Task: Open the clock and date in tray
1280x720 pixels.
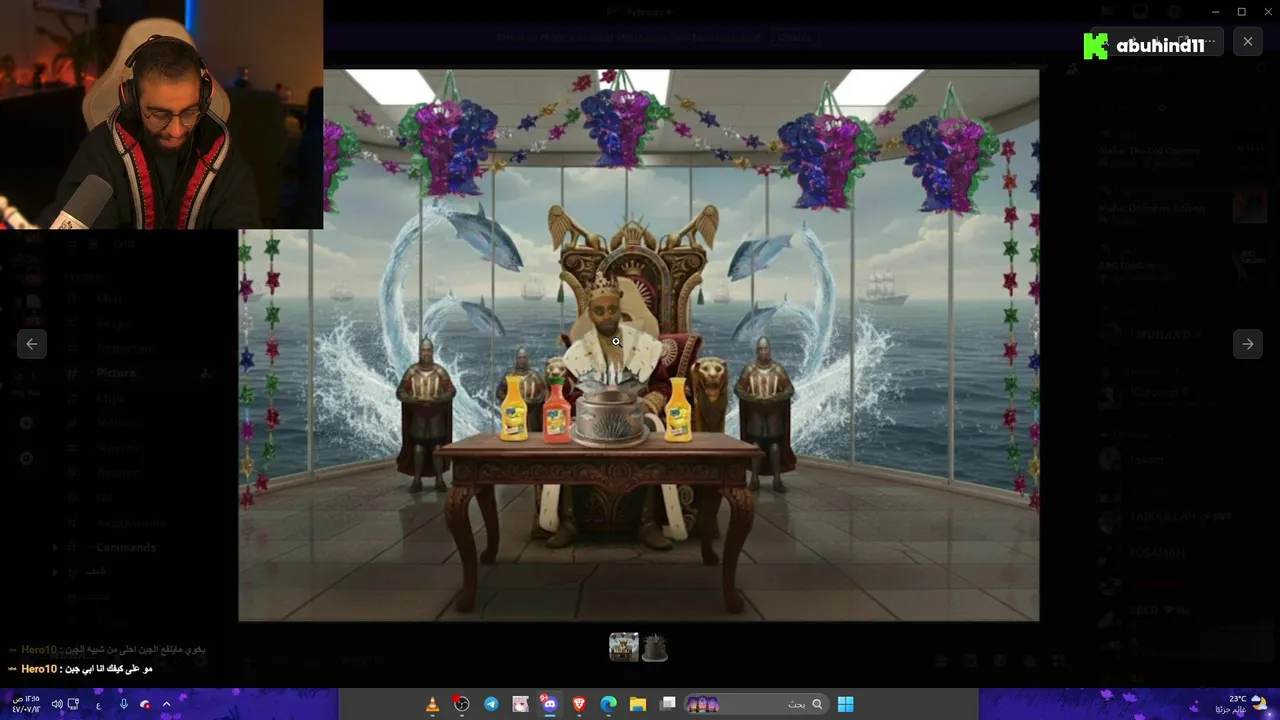Action: pos(25,704)
